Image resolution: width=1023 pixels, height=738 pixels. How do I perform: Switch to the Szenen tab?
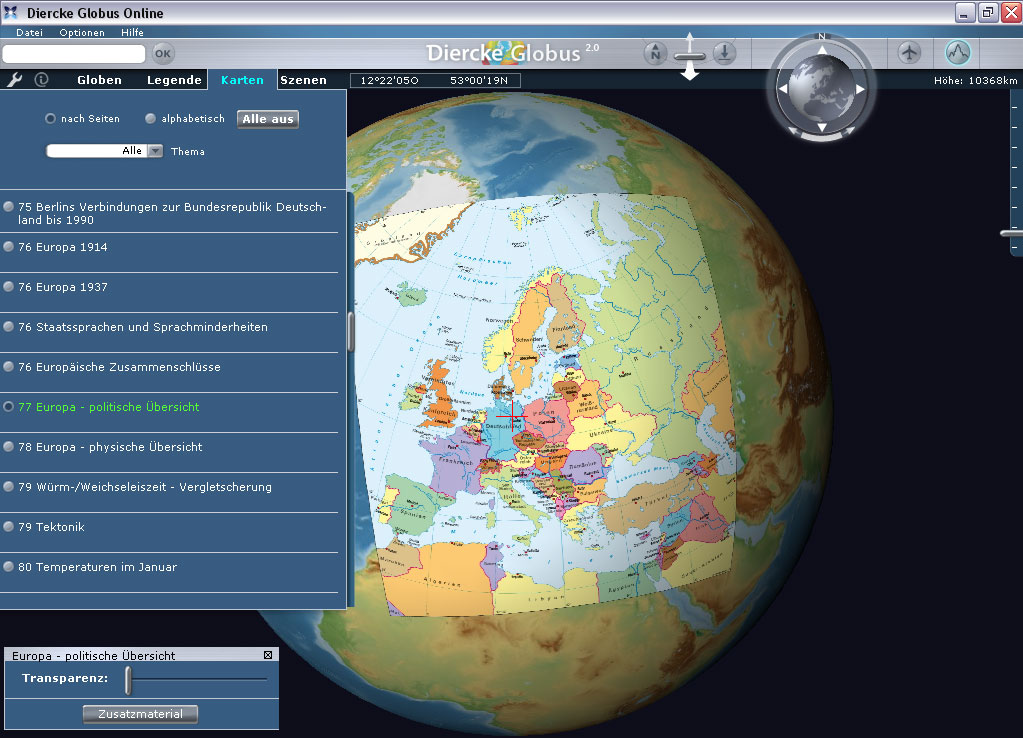(x=303, y=80)
